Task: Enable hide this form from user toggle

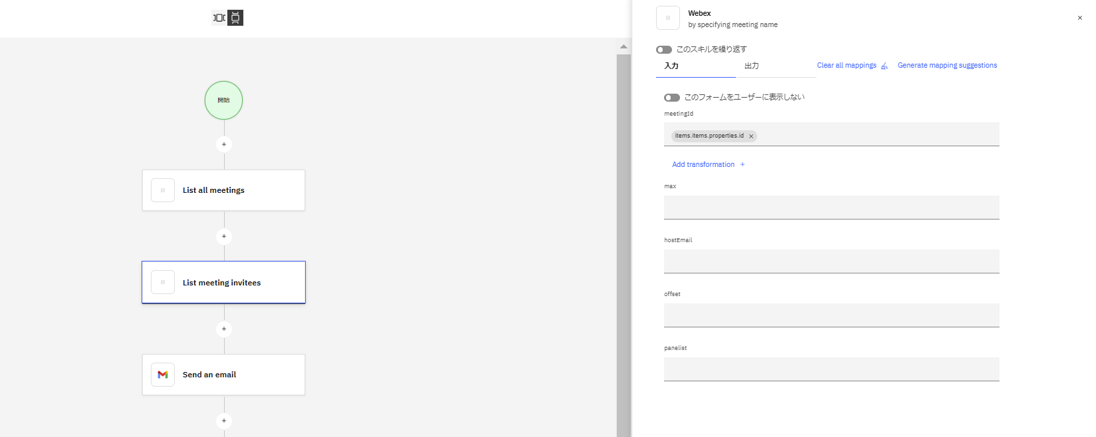Action: tap(672, 98)
